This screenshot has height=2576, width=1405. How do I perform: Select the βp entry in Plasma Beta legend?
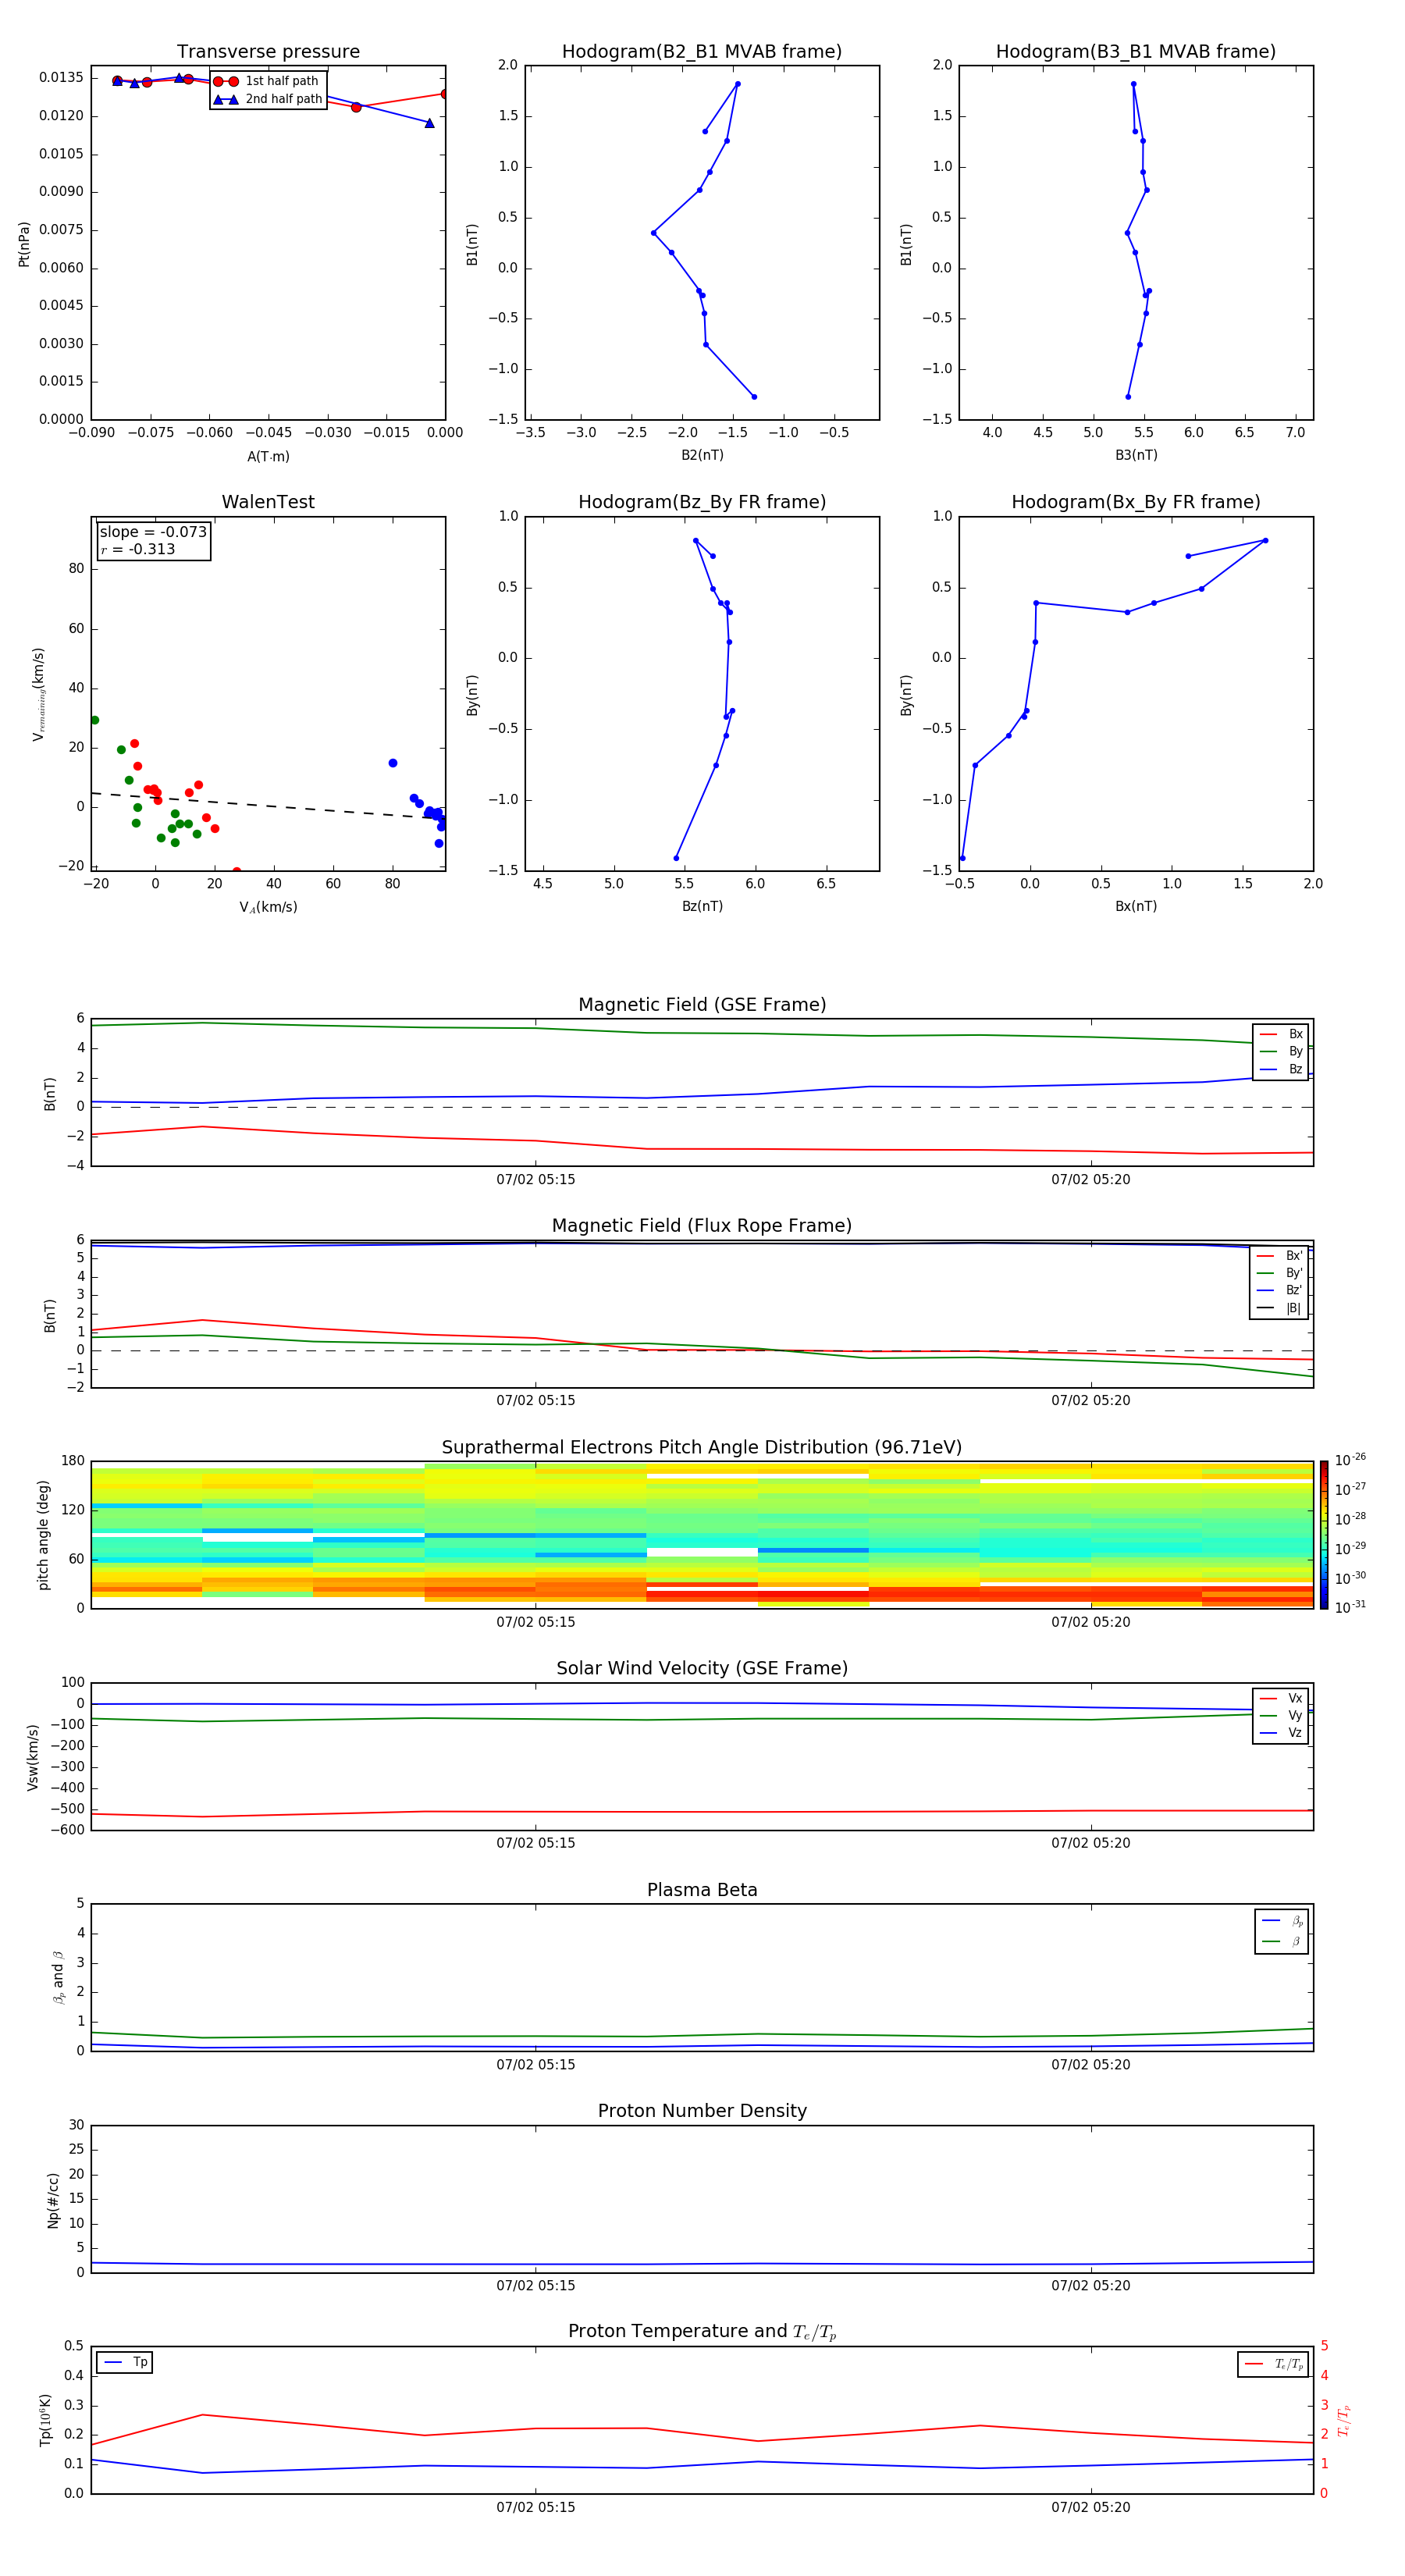[x=1282, y=1921]
